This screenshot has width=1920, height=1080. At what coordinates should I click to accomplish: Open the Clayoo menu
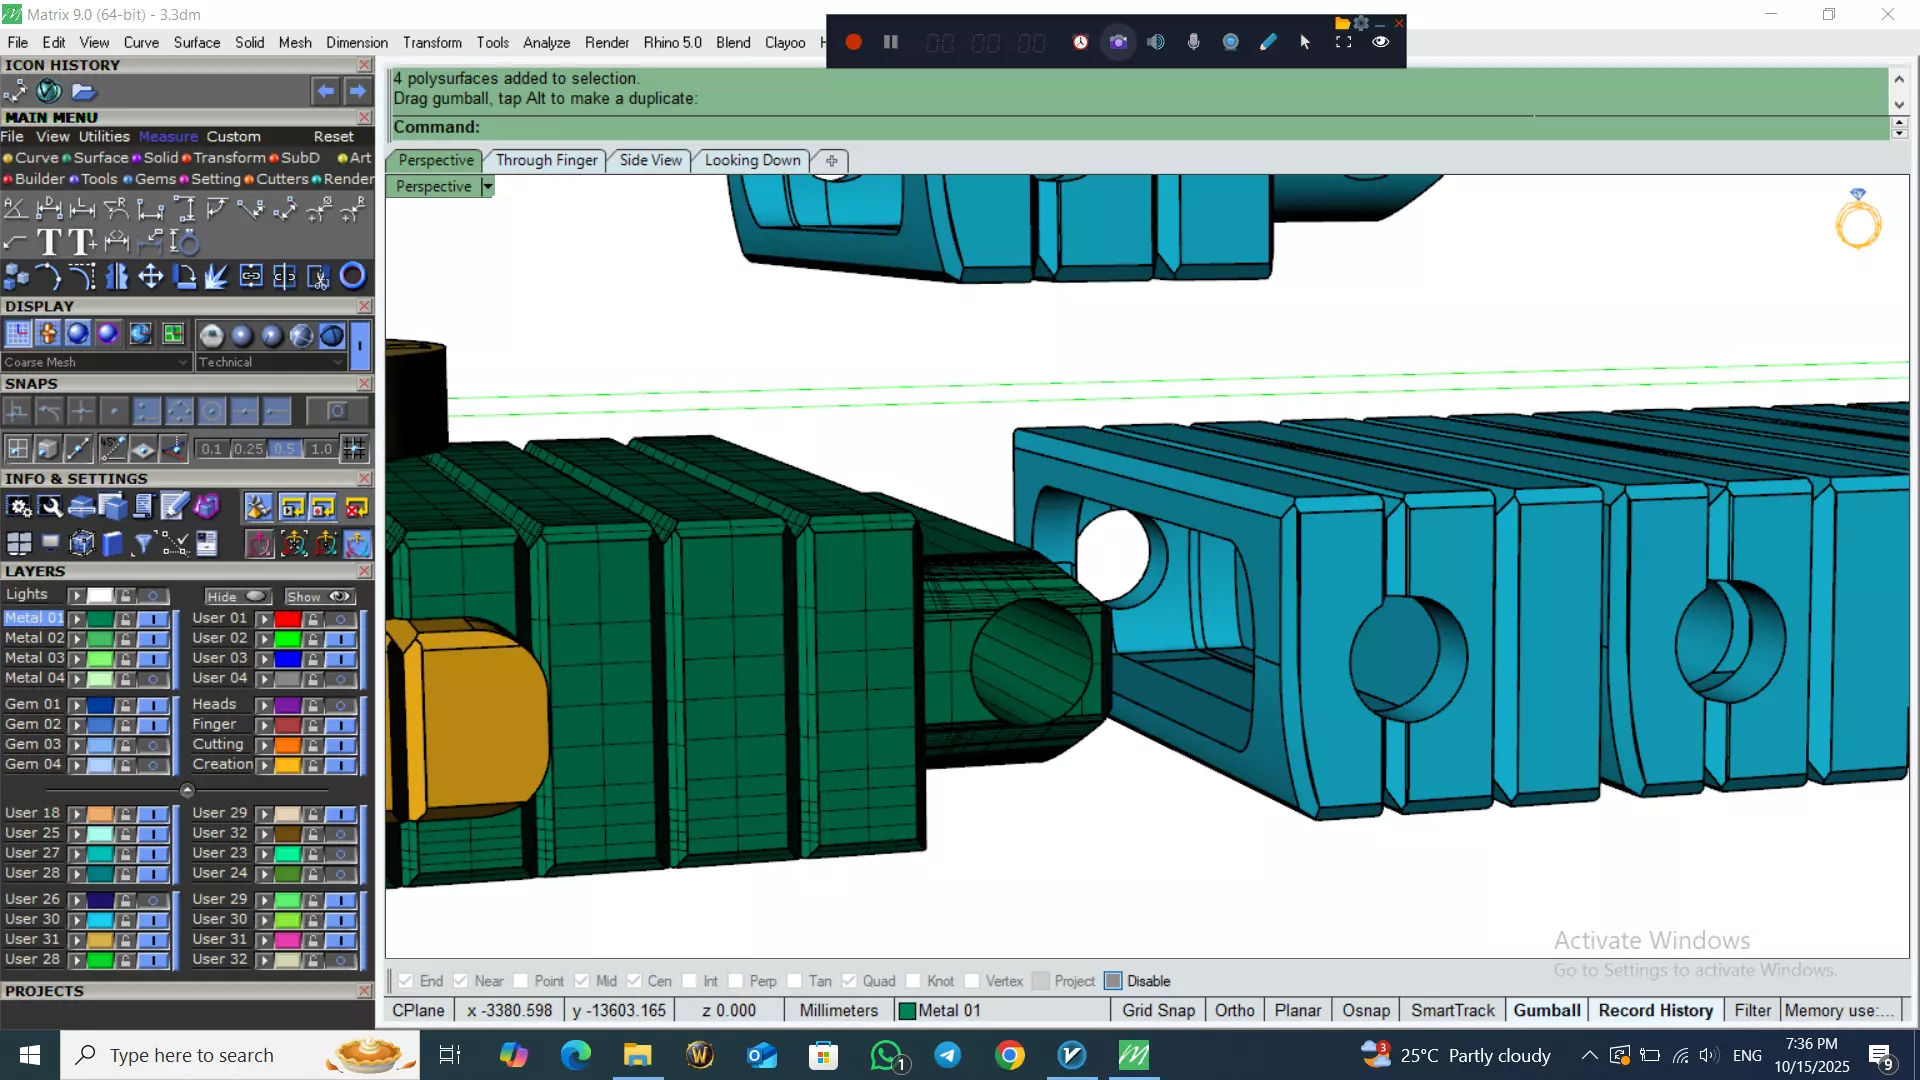[785, 42]
